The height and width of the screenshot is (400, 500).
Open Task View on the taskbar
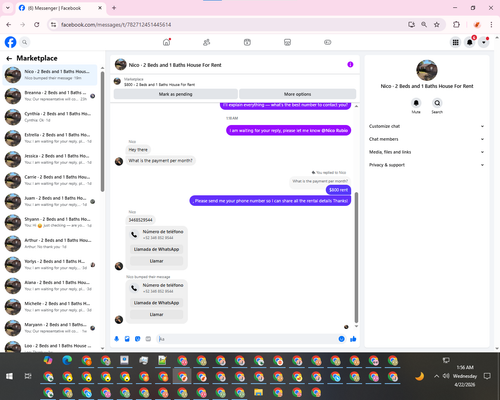tap(28, 376)
